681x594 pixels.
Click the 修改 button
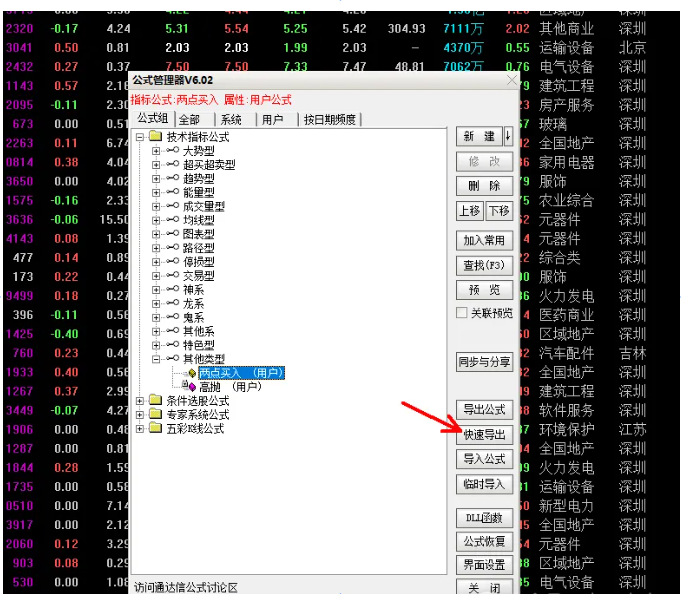[484, 162]
